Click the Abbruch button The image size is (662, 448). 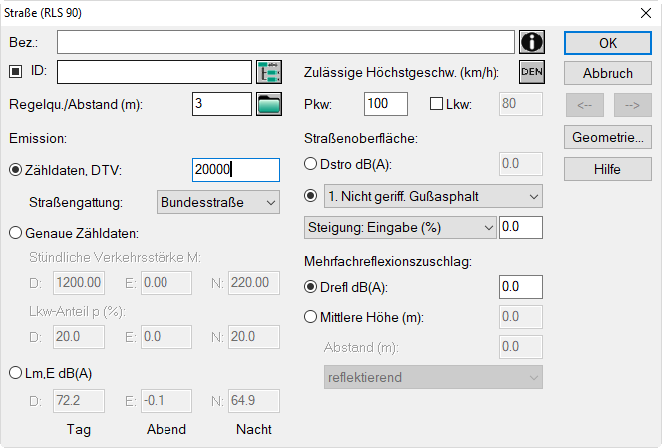(x=608, y=73)
